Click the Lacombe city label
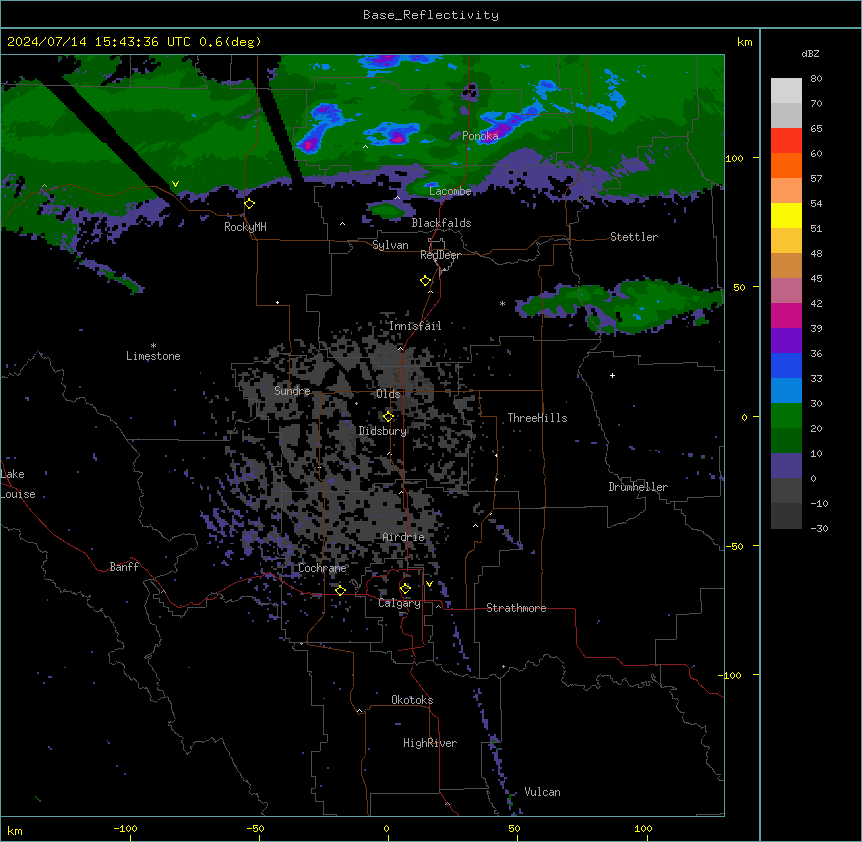 [x=450, y=191]
